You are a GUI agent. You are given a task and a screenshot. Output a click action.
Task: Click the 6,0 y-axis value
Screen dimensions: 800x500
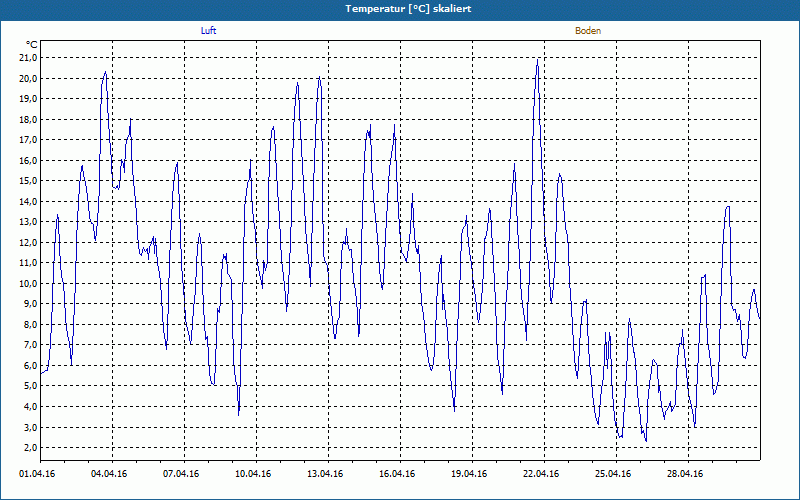(30, 365)
